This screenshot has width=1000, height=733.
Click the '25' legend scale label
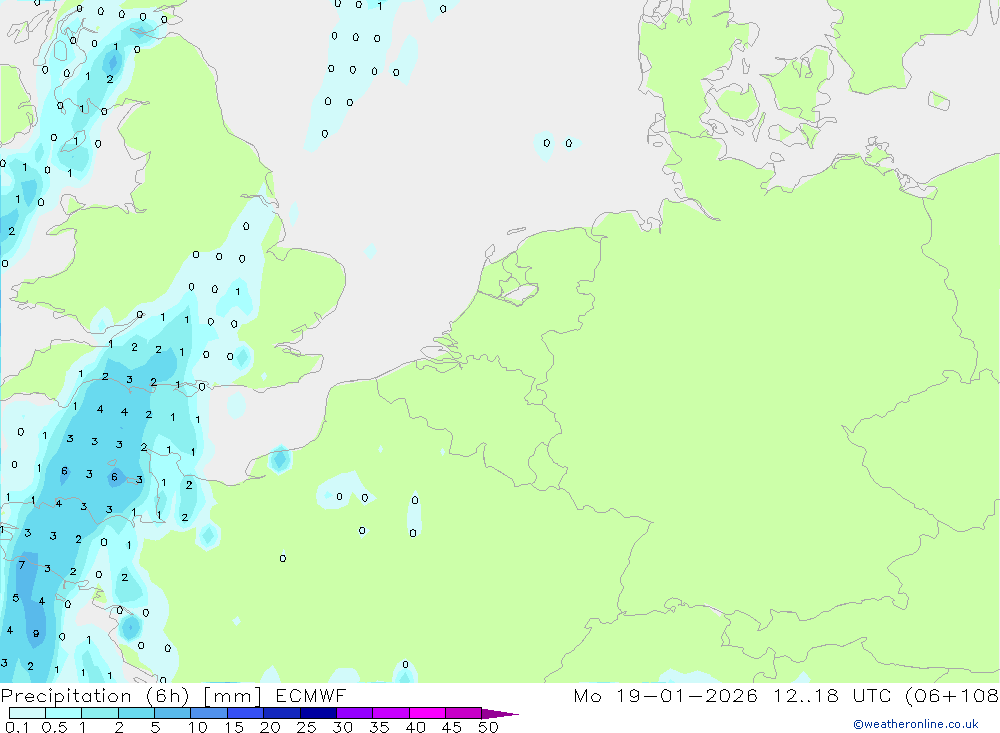click(x=306, y=727)
